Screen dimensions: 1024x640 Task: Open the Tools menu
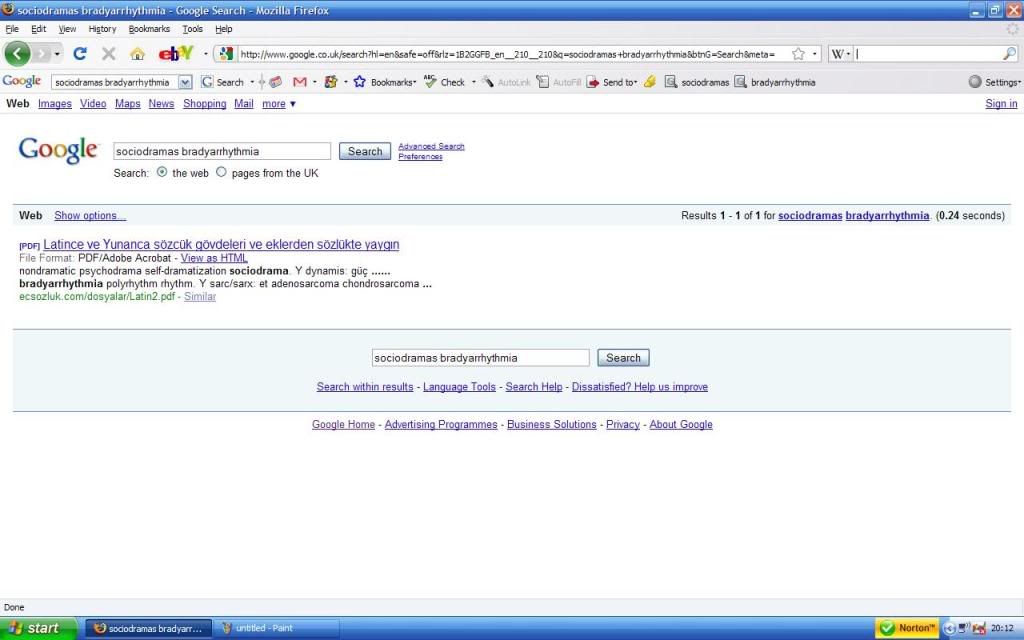coord(192,29)
